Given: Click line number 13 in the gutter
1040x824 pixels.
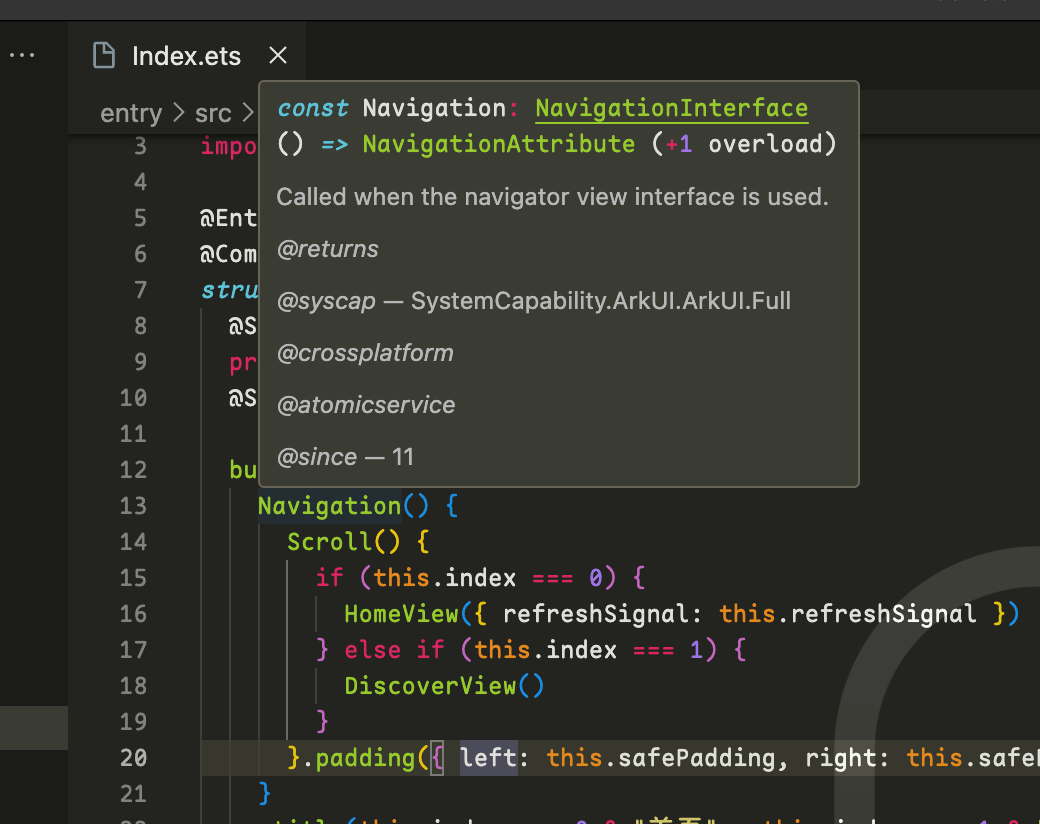Looking at the screenshot, I should tap(133, 506).
